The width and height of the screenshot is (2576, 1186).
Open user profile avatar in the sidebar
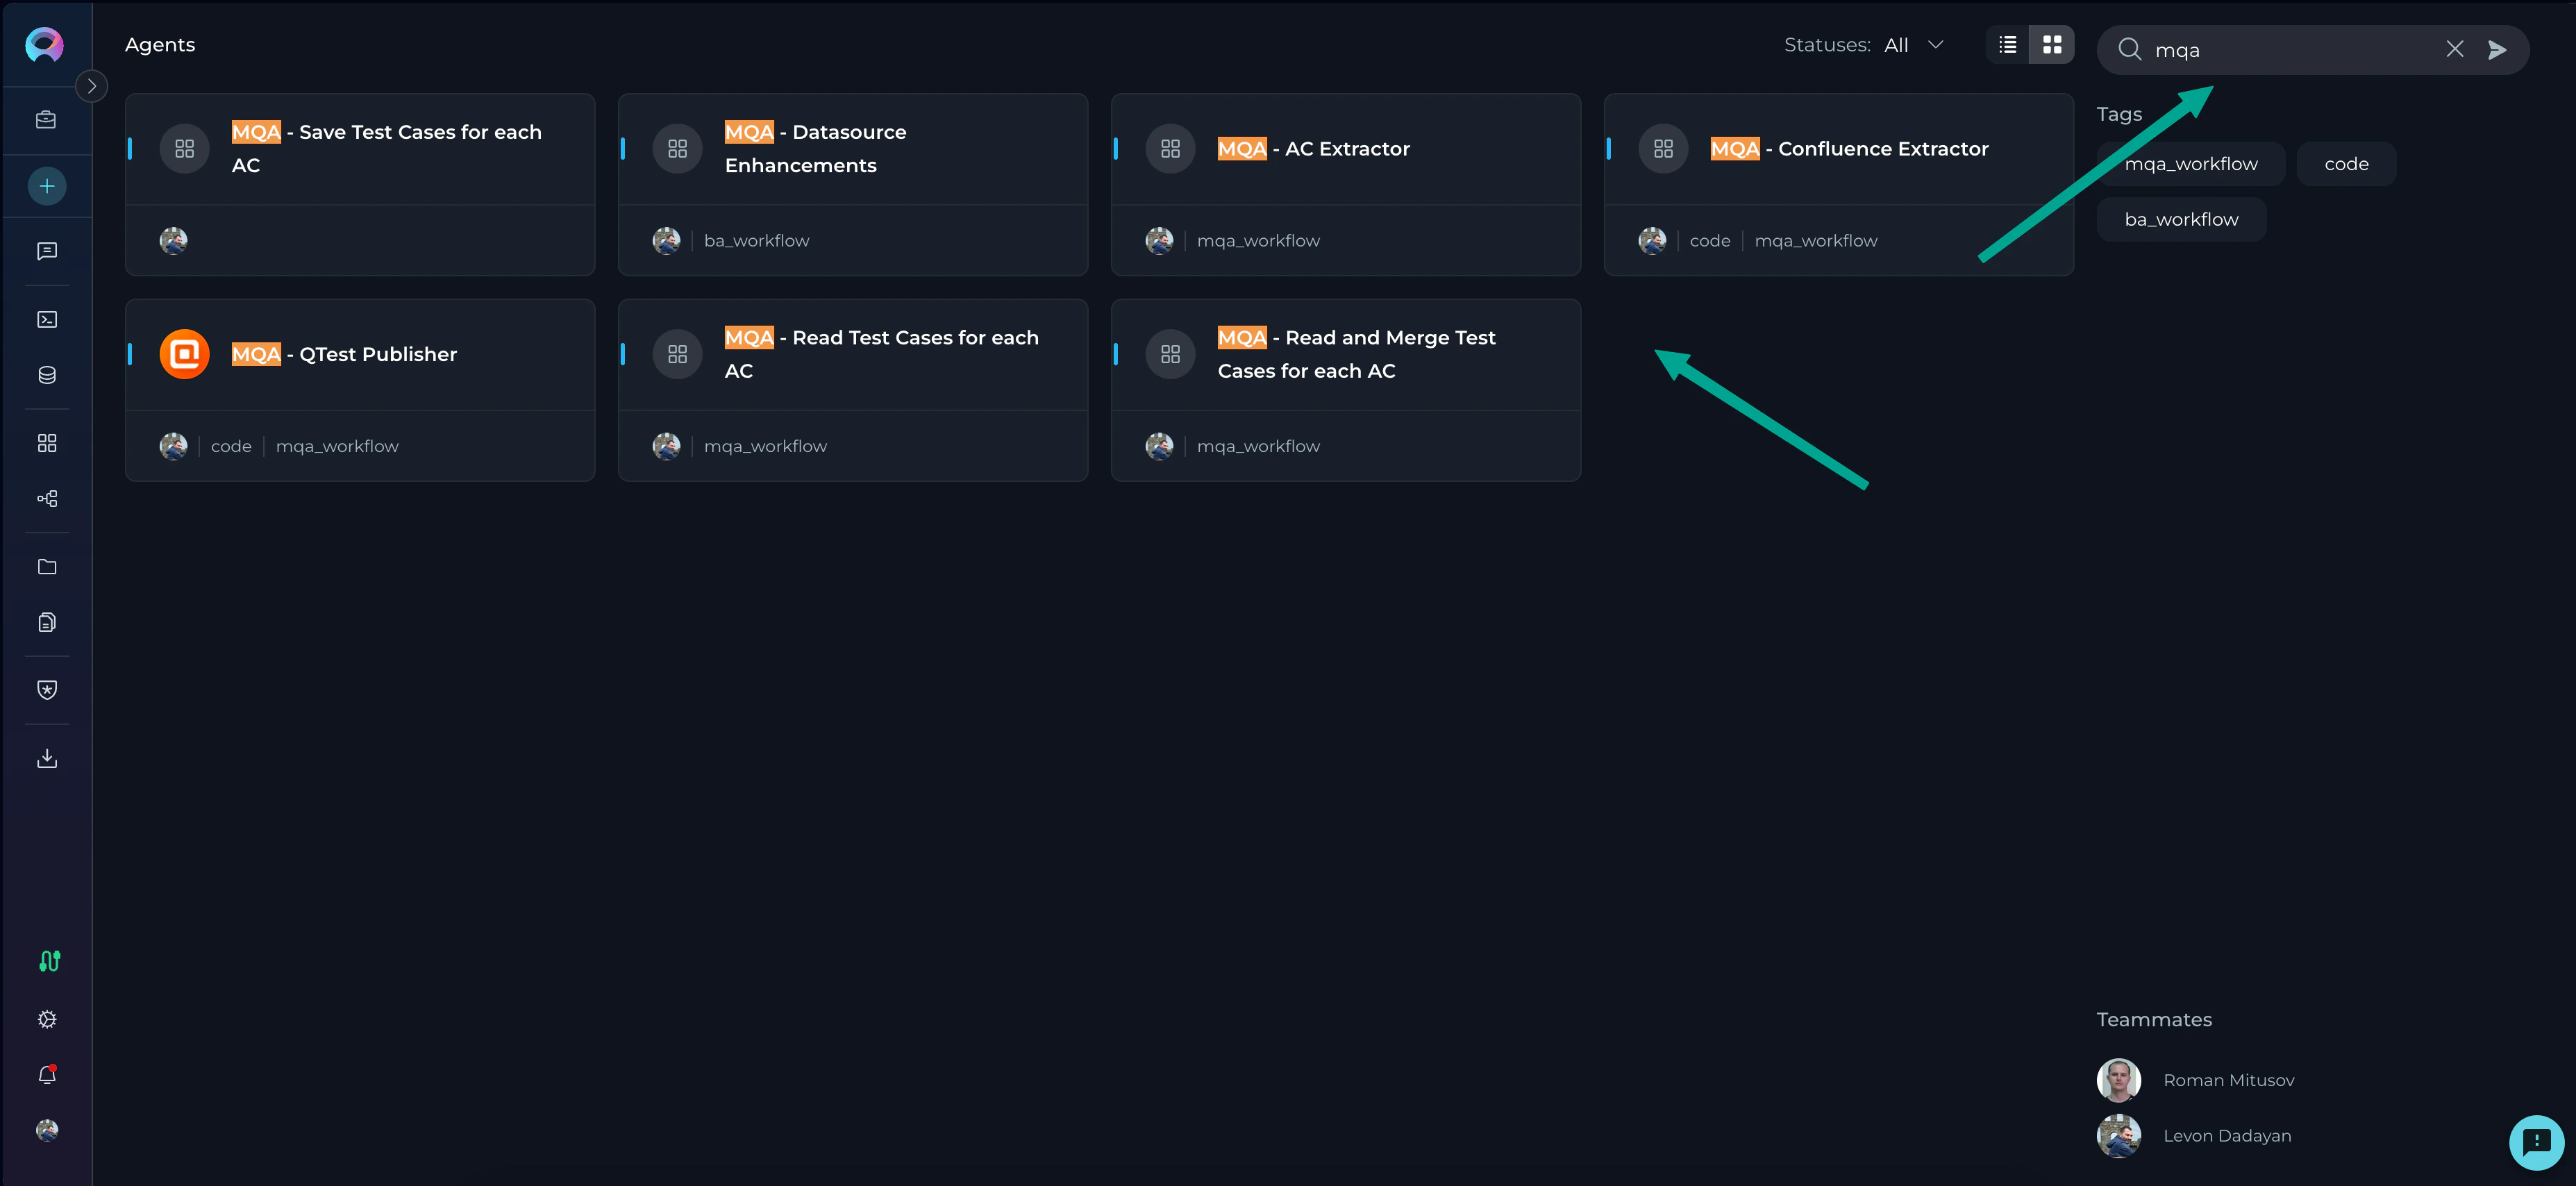point(47,1130)
